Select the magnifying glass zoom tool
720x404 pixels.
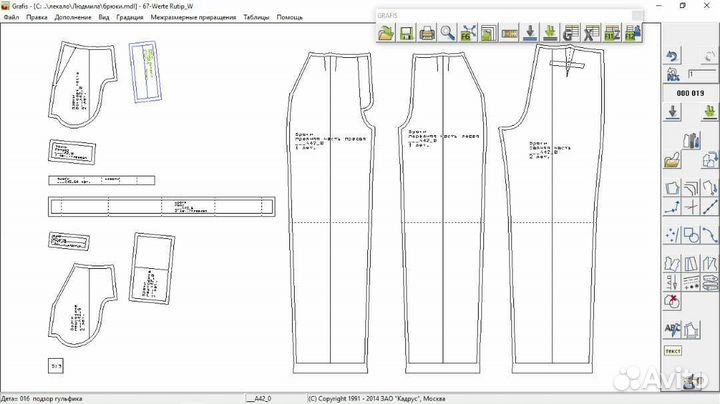tap(449, 33)
